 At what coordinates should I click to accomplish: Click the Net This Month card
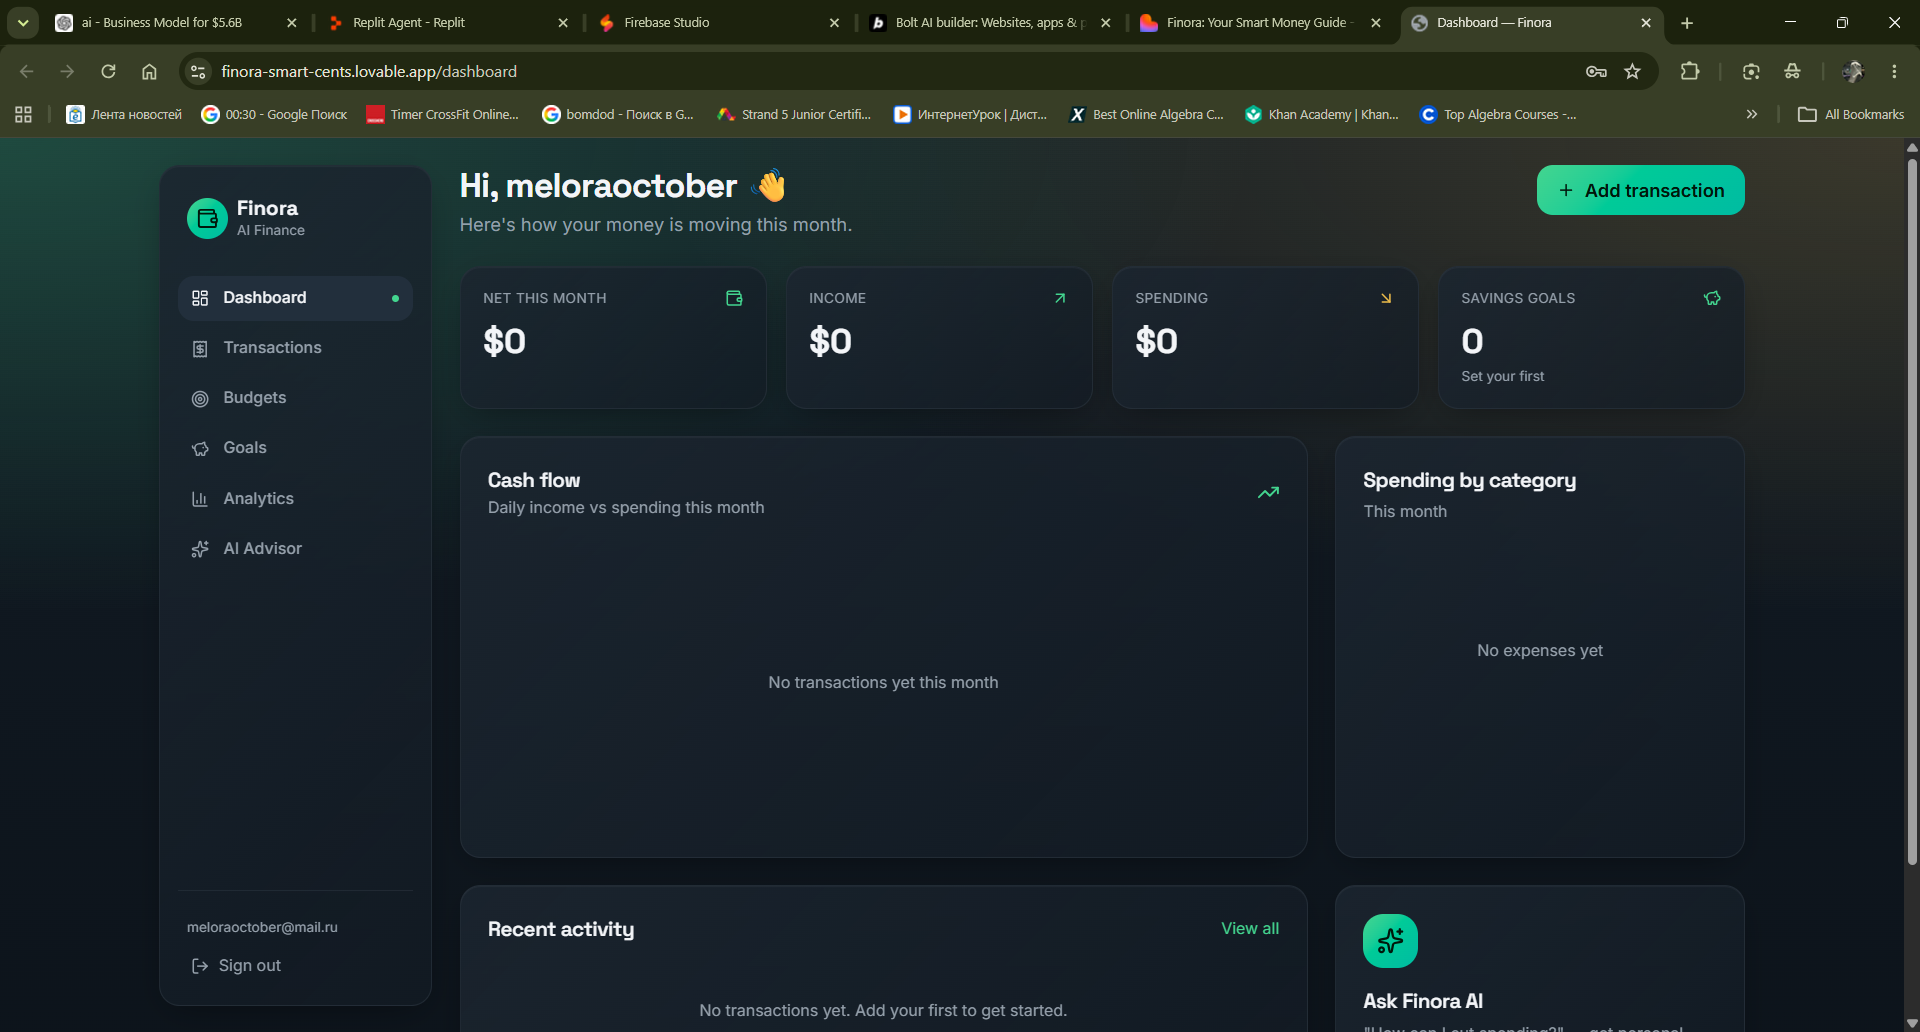(x=613, y=337)
